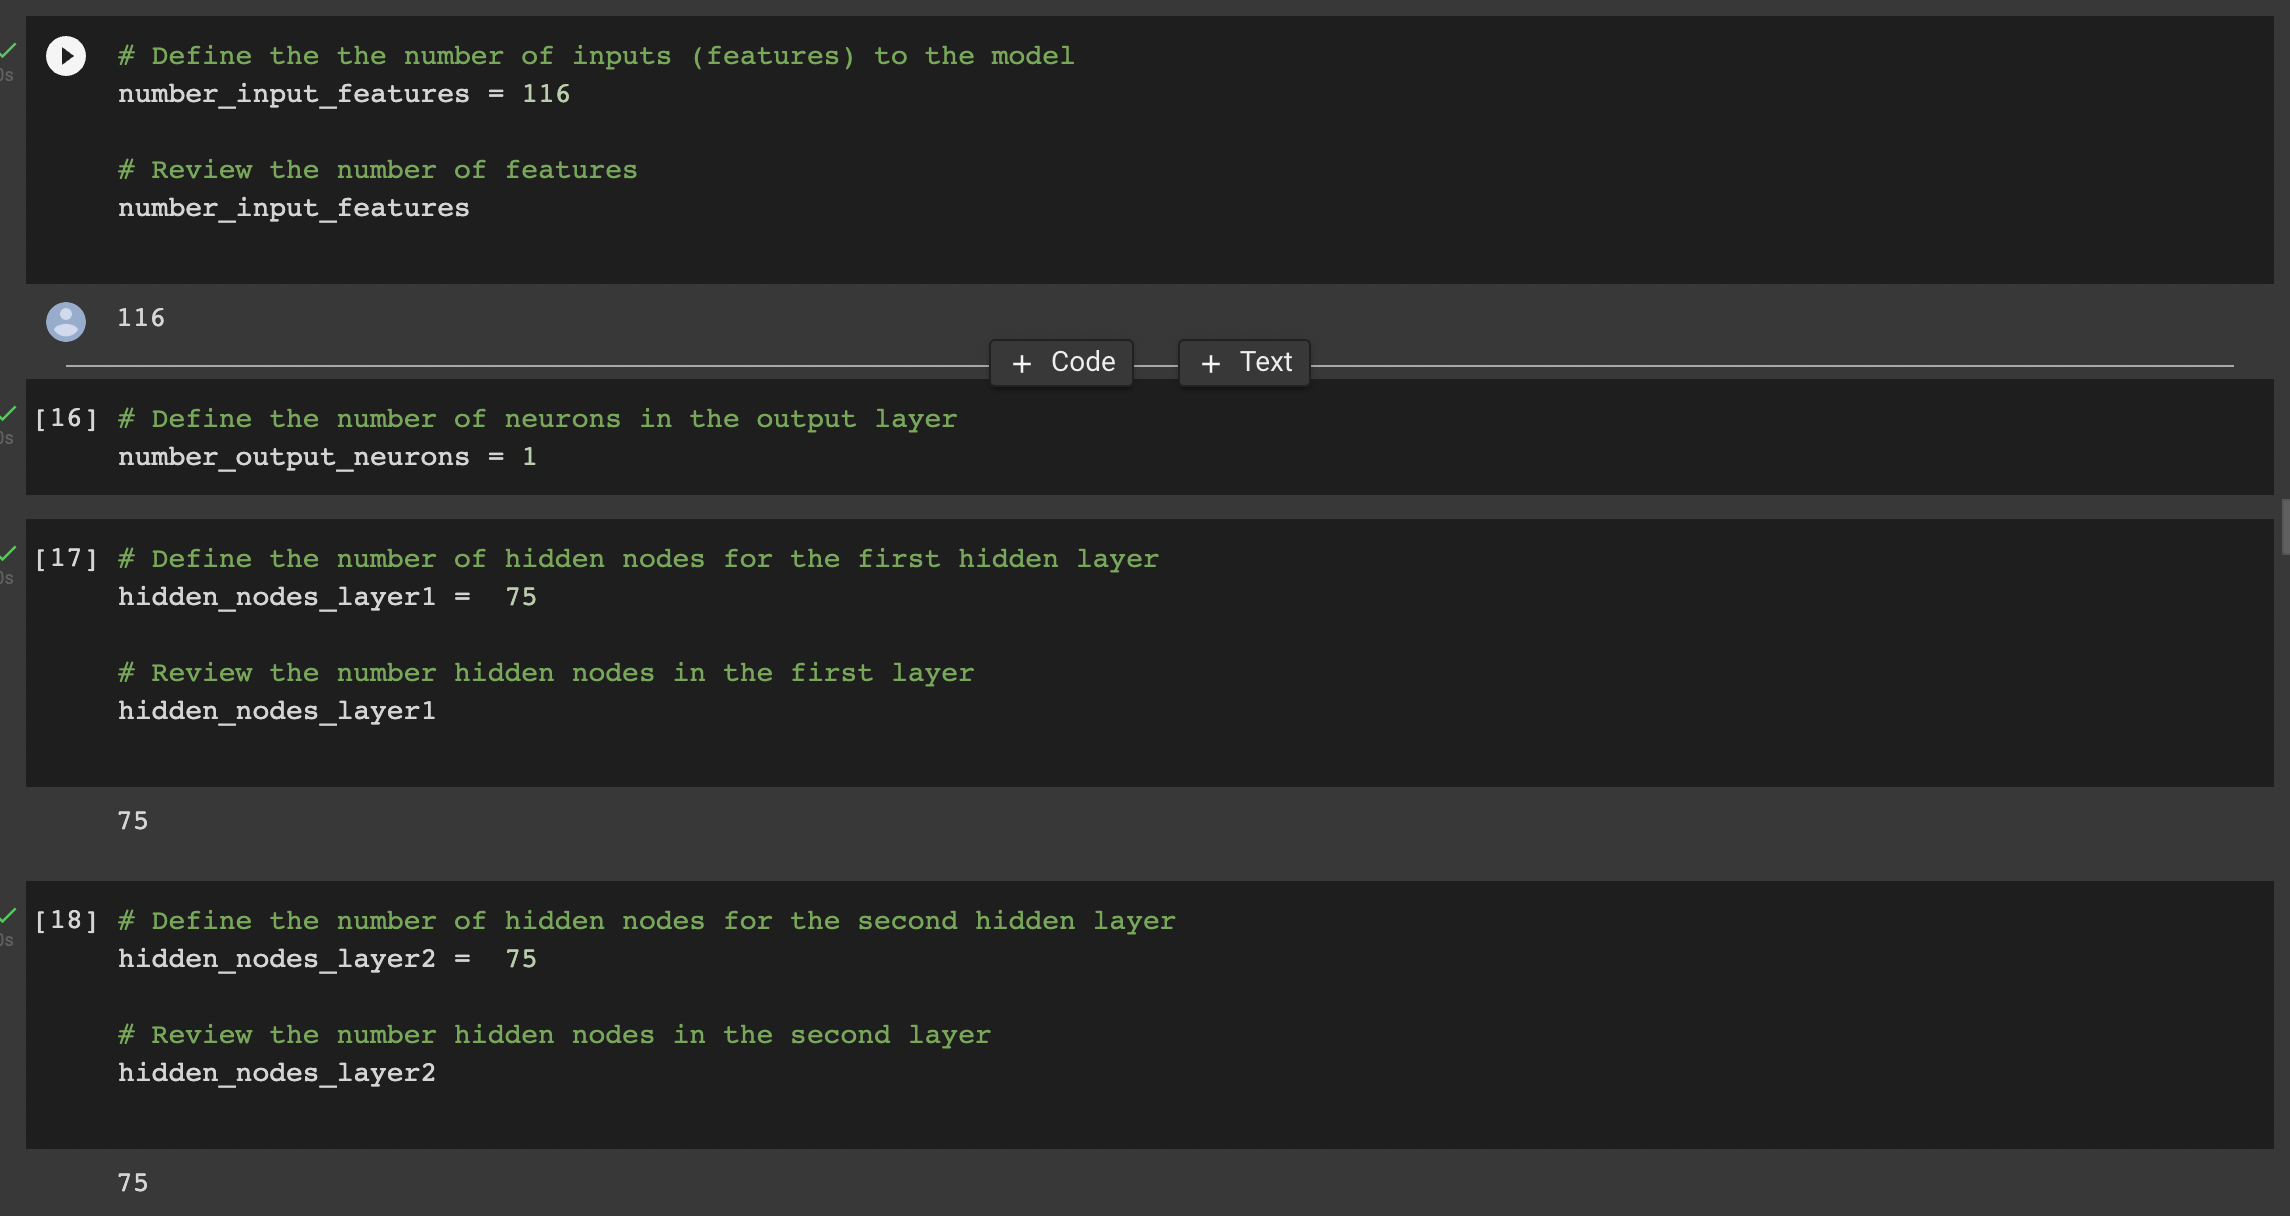
Task: Select the output 75 below cell [18]
Action: click(131, 1182)
